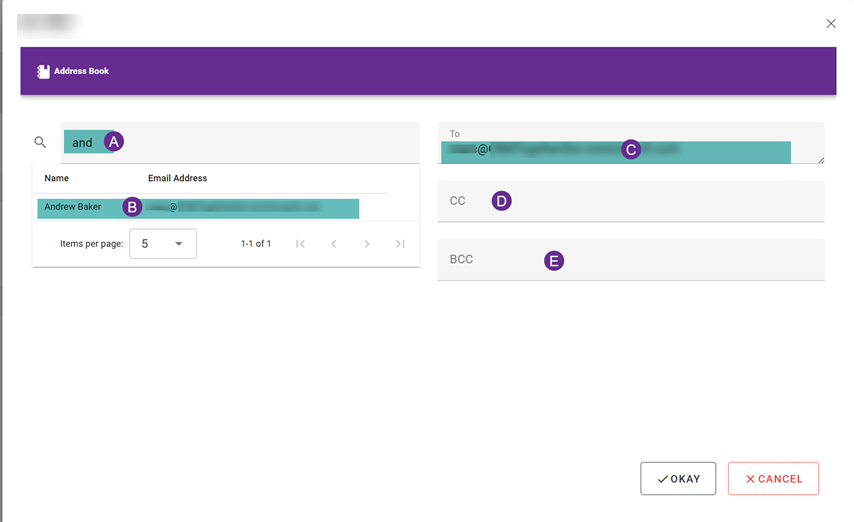Click the BCC field
Viewport: 854px width, 522px height.
coord(630,260)
